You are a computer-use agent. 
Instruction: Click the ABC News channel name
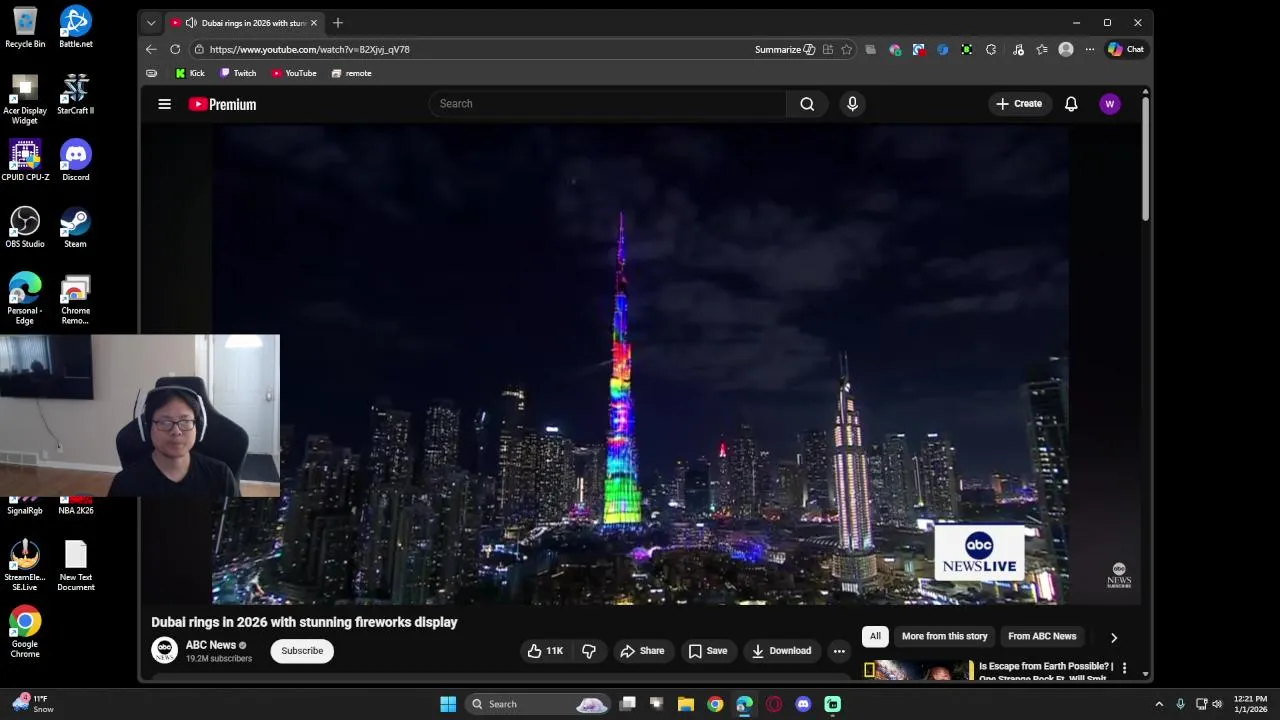211,645
